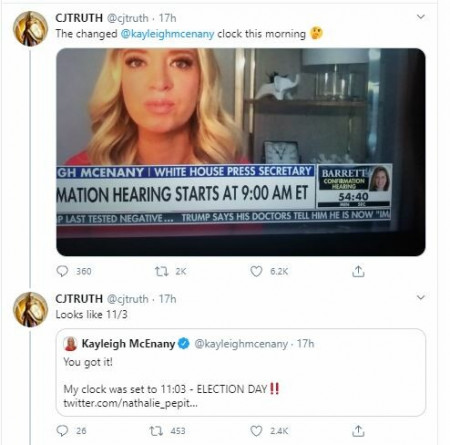Open the 17h timestamp of first tweet
Screen dimensions: 450x445
[x=167, y=18]
